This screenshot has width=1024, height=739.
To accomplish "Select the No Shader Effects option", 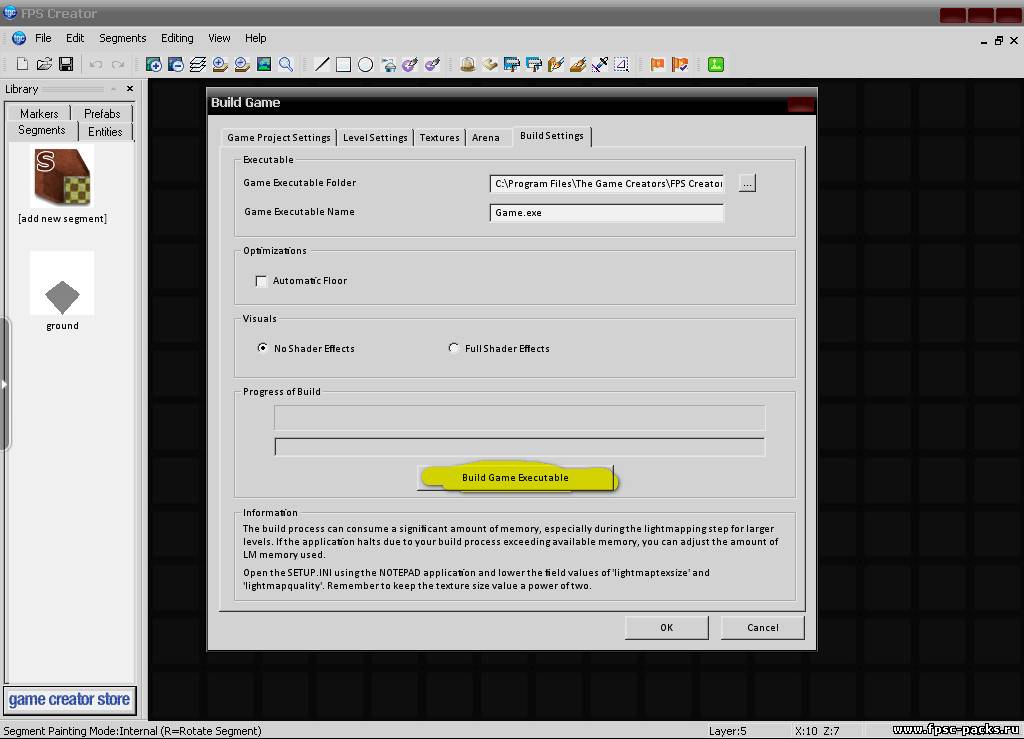I will point(263,348).
